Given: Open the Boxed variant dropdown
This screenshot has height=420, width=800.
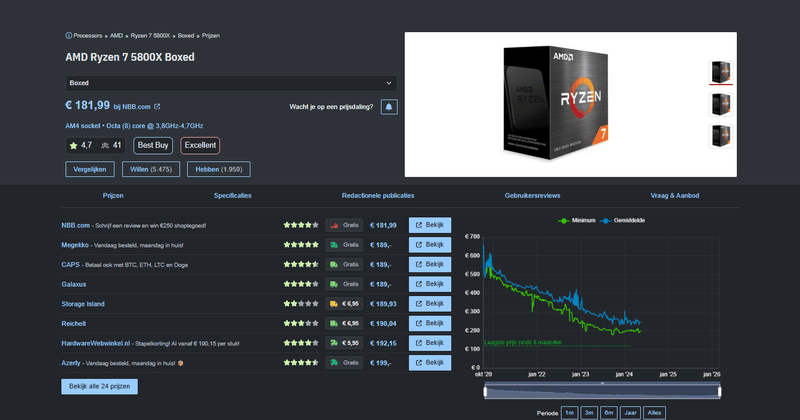Looking at the screenshot, I should click(x=231, y=83).
